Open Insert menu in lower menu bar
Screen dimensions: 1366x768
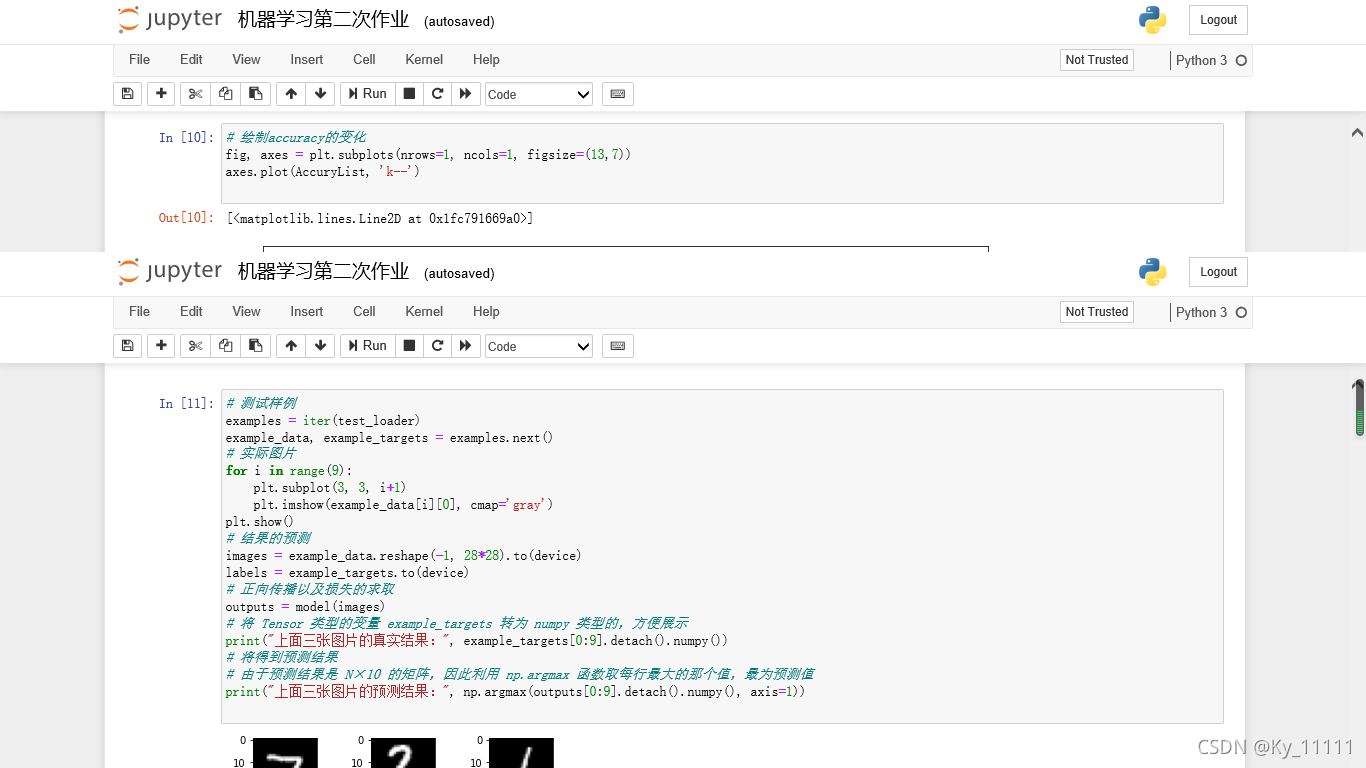tap(307, 312)
